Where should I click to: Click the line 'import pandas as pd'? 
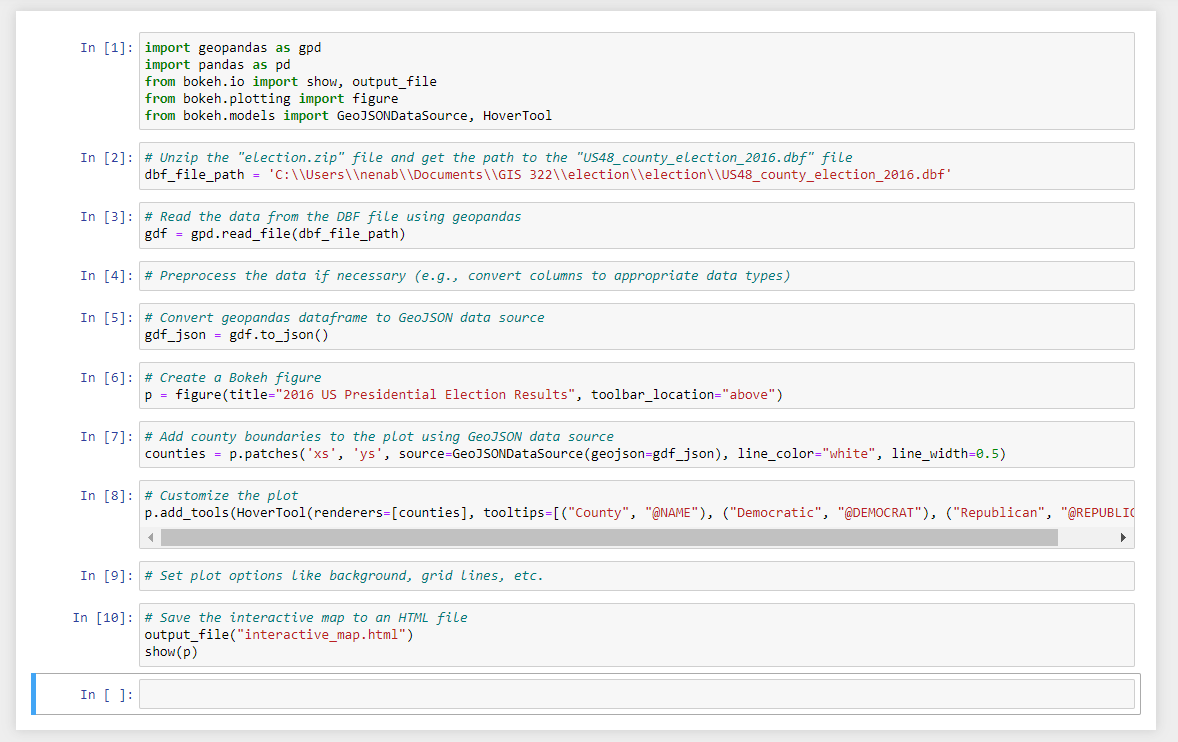217,65
